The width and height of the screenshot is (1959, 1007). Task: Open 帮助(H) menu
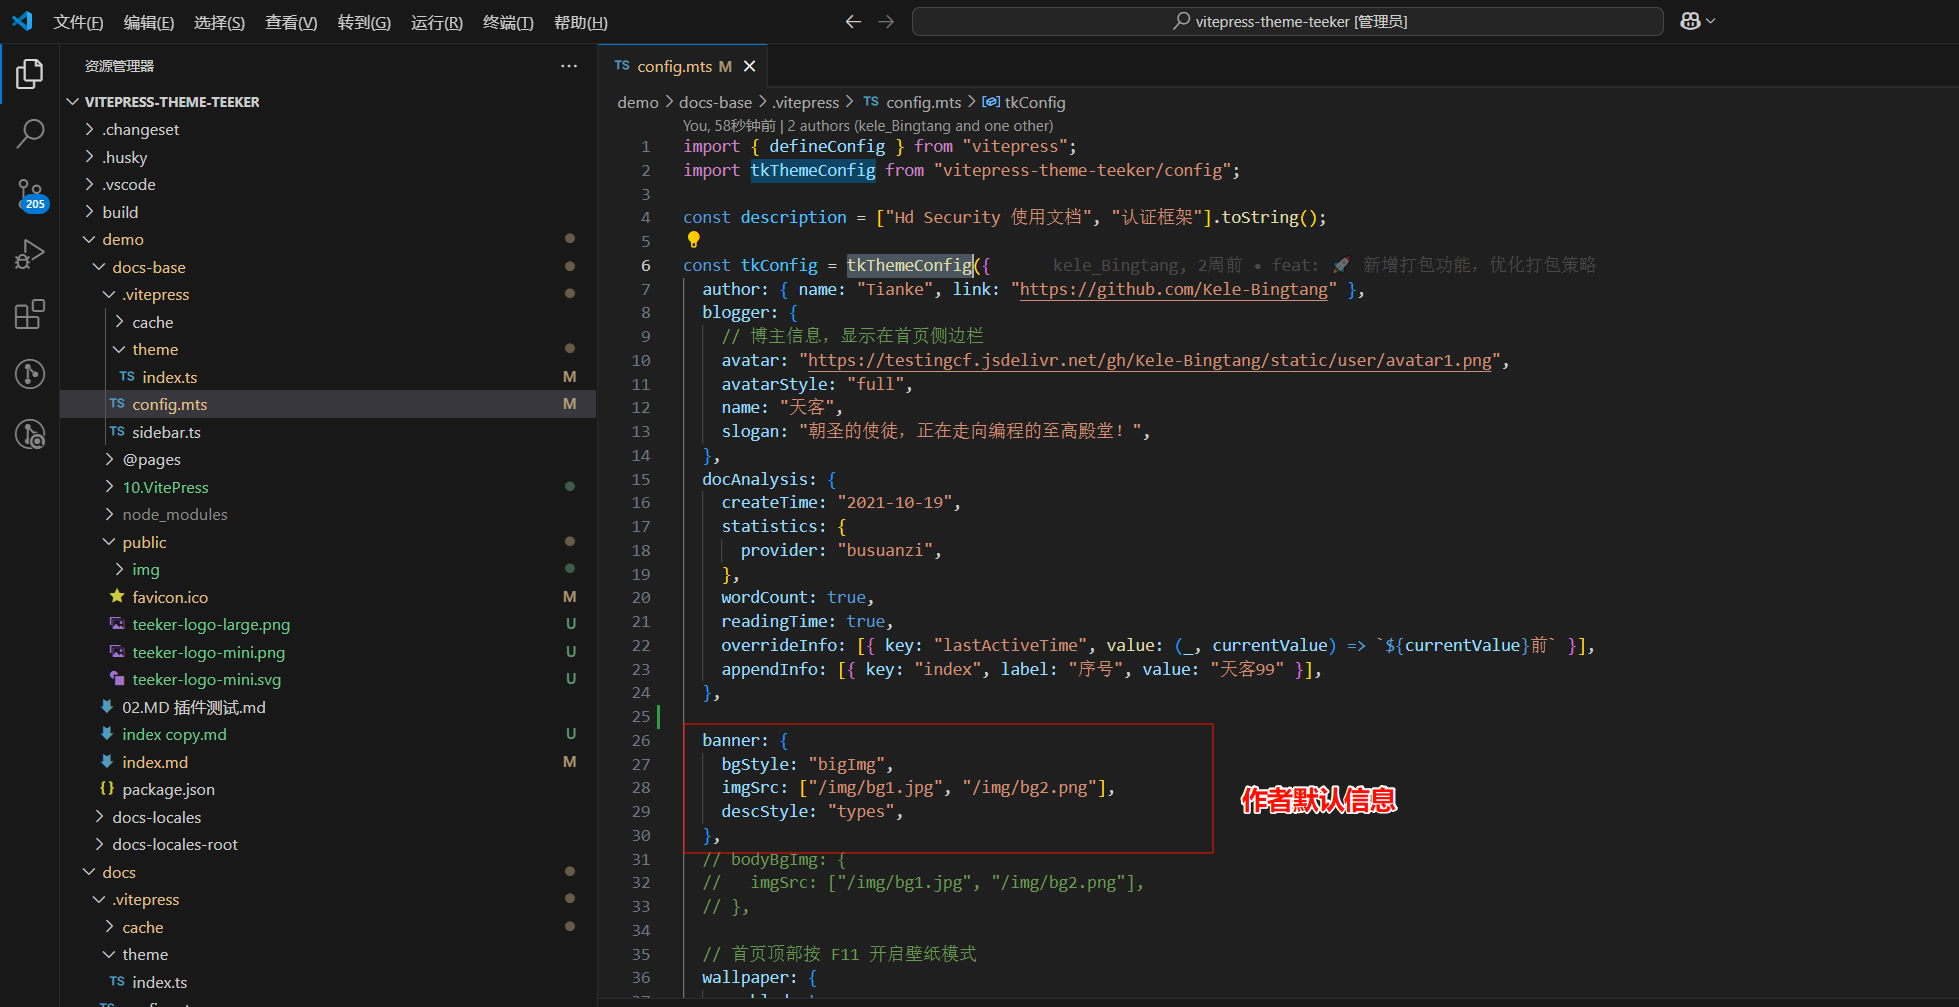[x=581, y=22]
